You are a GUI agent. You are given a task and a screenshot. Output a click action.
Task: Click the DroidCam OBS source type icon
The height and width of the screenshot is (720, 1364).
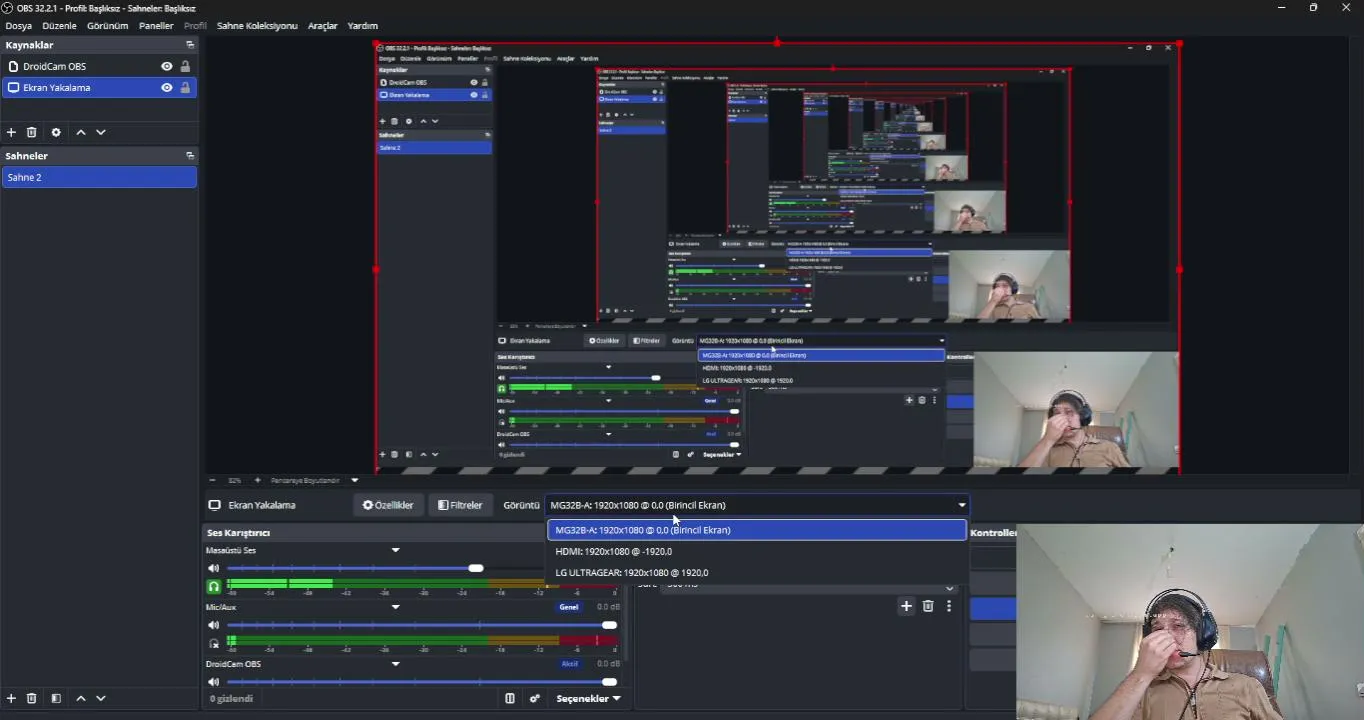13,66
